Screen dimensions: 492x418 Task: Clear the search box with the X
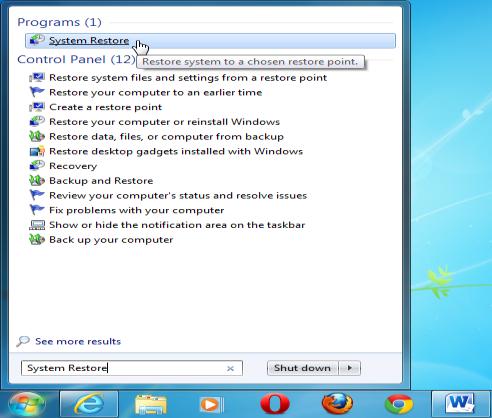(230, 368)
